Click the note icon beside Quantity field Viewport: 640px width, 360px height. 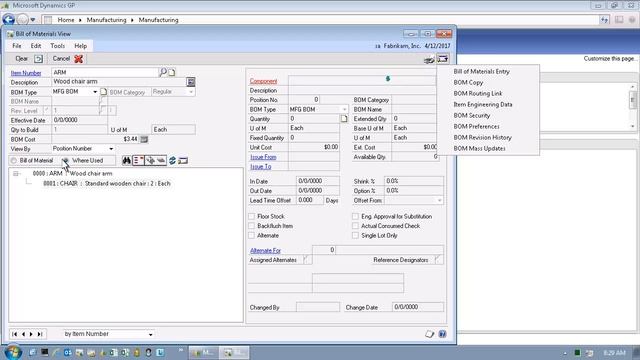(x=344, y=119)
